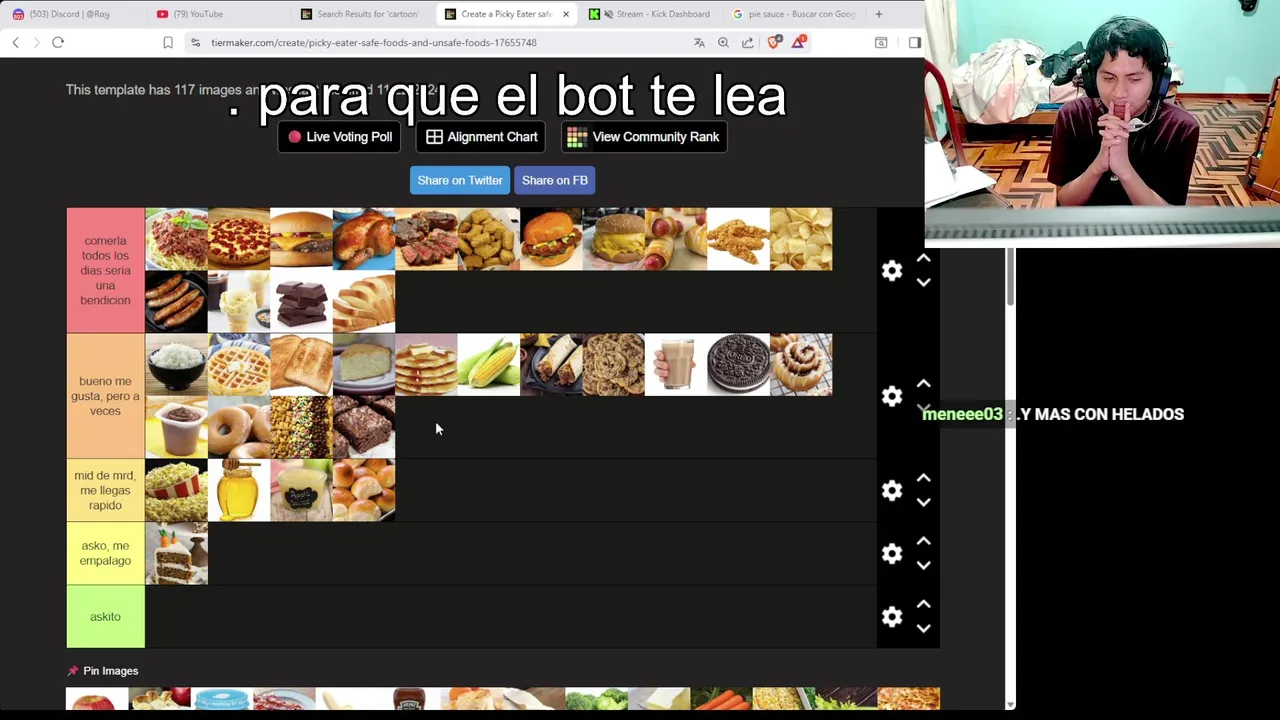Screen dimensions: 1280x720
Task: Select the white rice bowl image
Action: click(176, 365)
